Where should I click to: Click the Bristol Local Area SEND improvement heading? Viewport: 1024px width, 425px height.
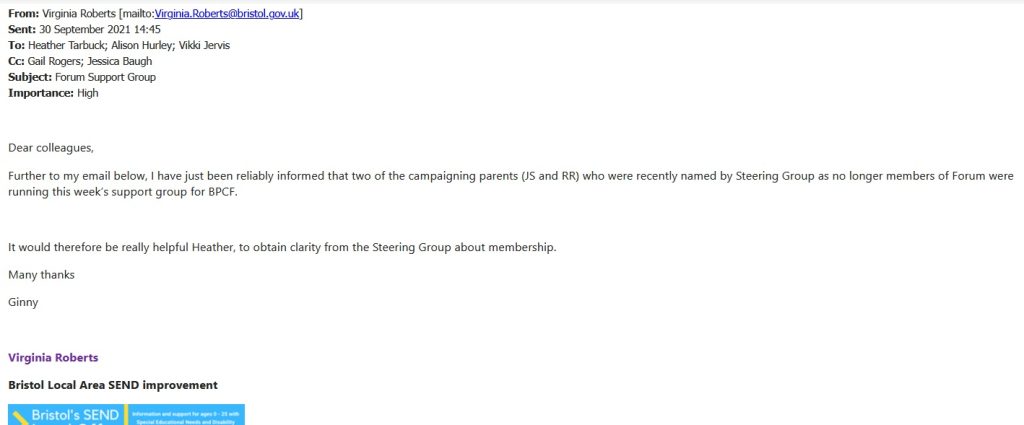[x=112, y=385]
